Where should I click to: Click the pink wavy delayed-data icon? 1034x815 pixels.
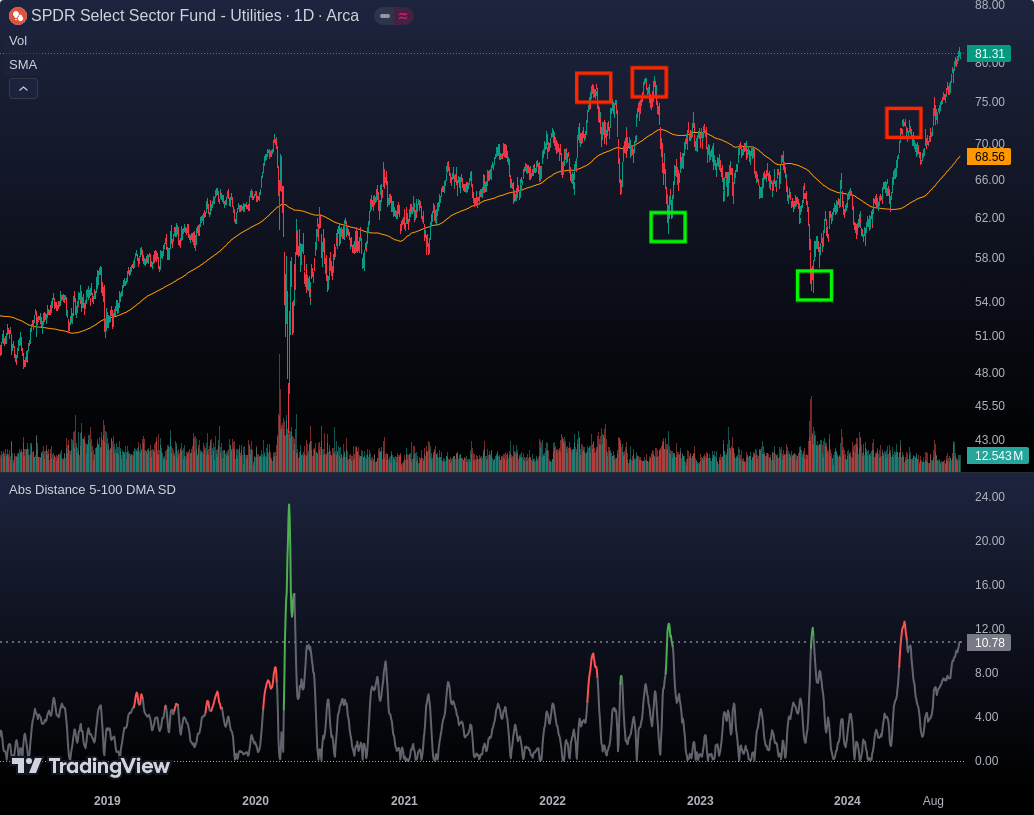click(403, 16)
